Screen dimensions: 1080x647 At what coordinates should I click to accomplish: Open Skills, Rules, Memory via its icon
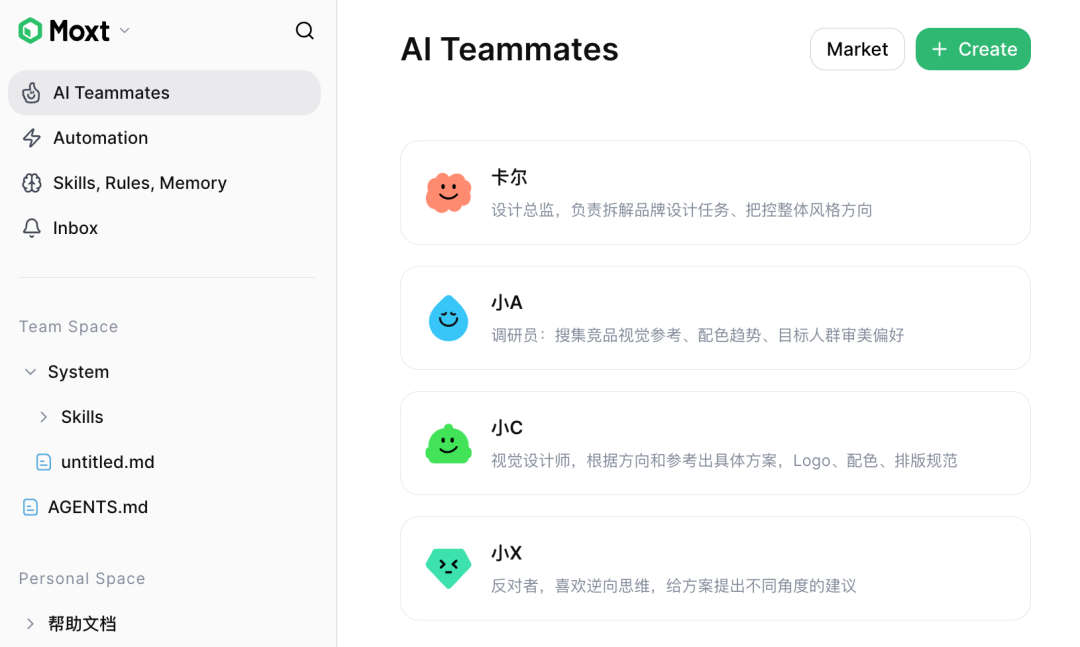(x=32, y=182)
